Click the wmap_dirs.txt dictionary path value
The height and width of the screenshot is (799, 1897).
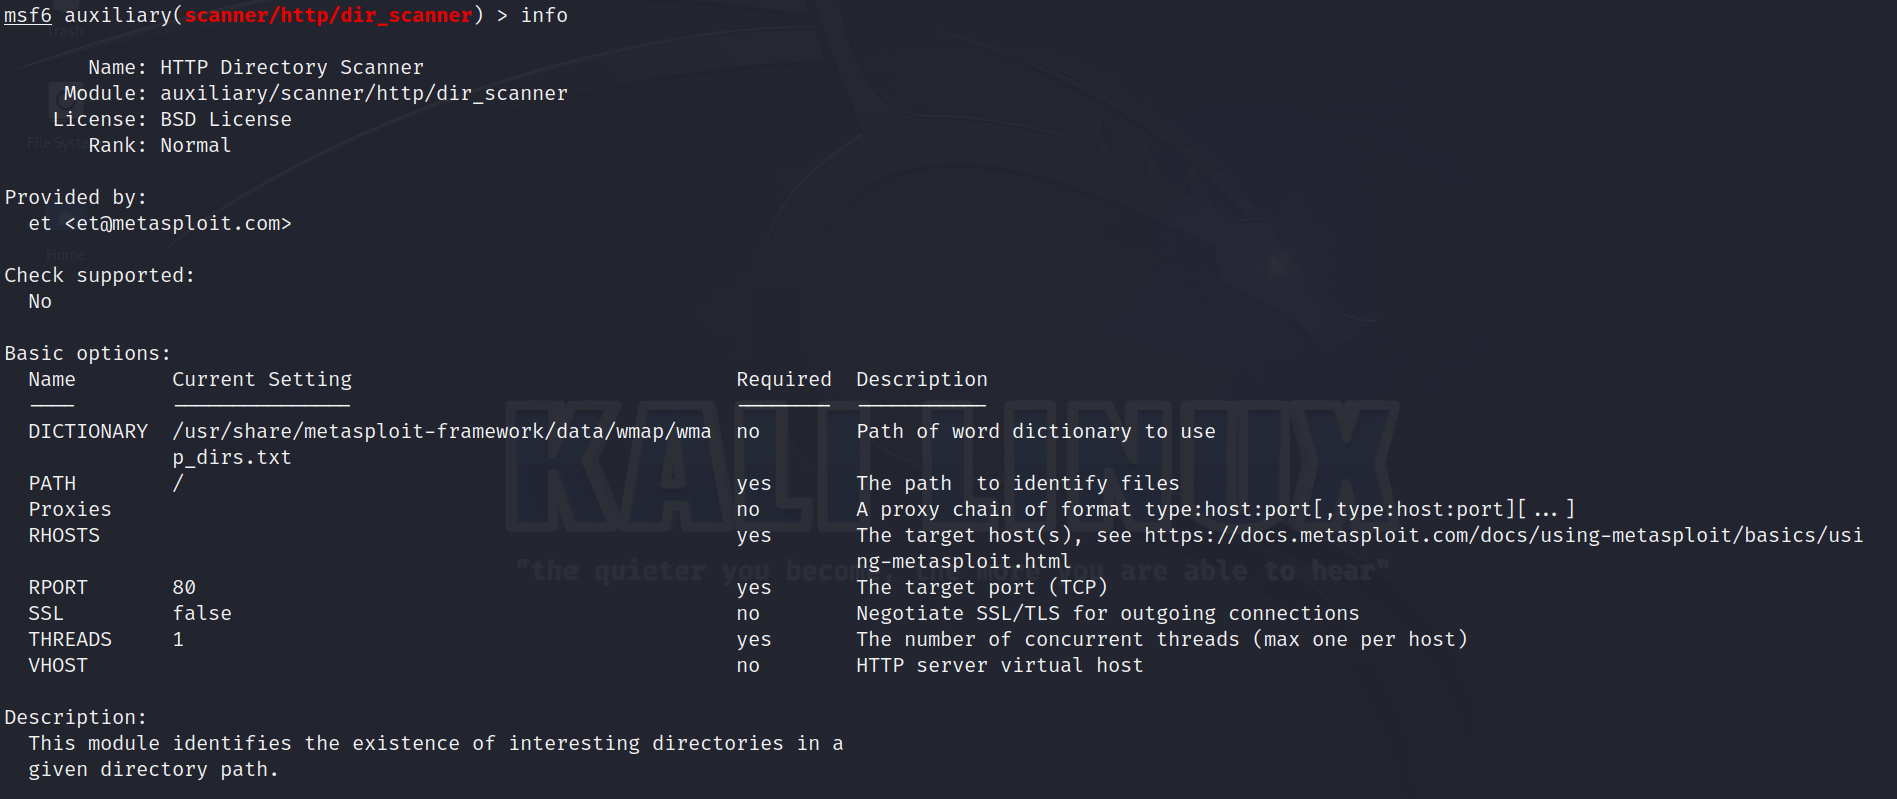point(441,431)
